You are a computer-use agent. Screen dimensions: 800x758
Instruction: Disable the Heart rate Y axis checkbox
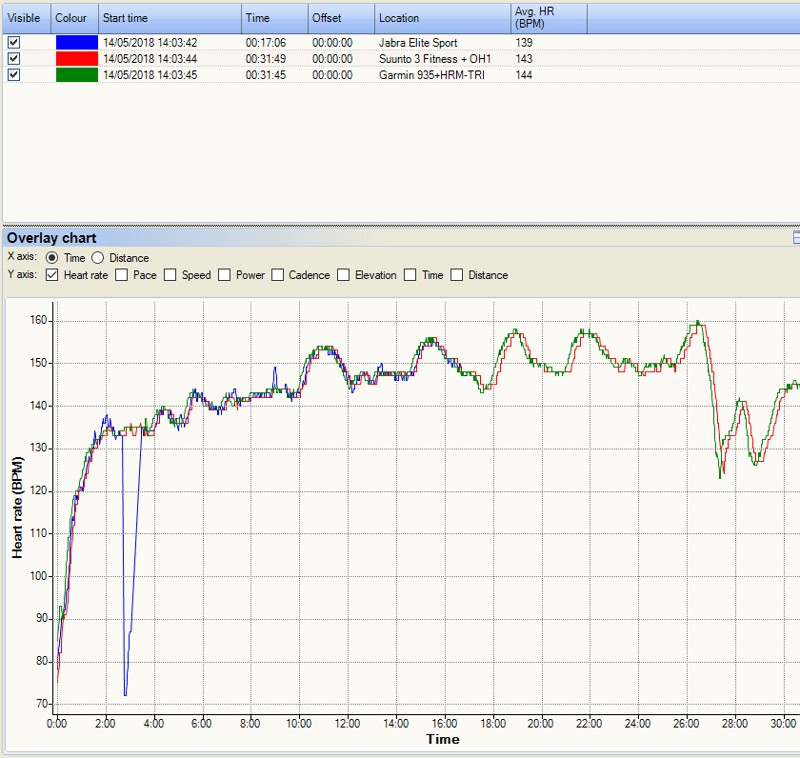52,275
